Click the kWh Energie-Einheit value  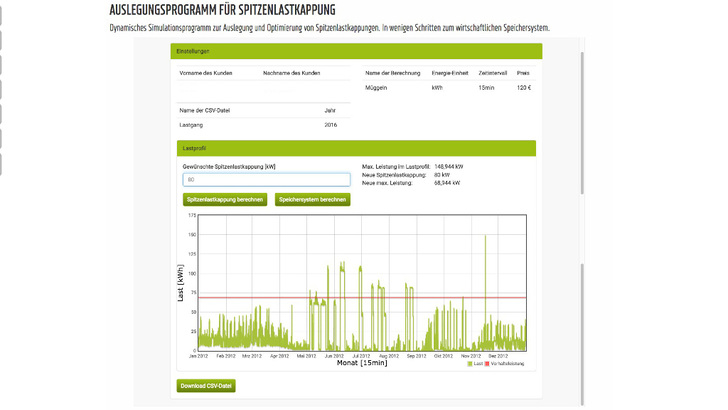tap(437, 88)
